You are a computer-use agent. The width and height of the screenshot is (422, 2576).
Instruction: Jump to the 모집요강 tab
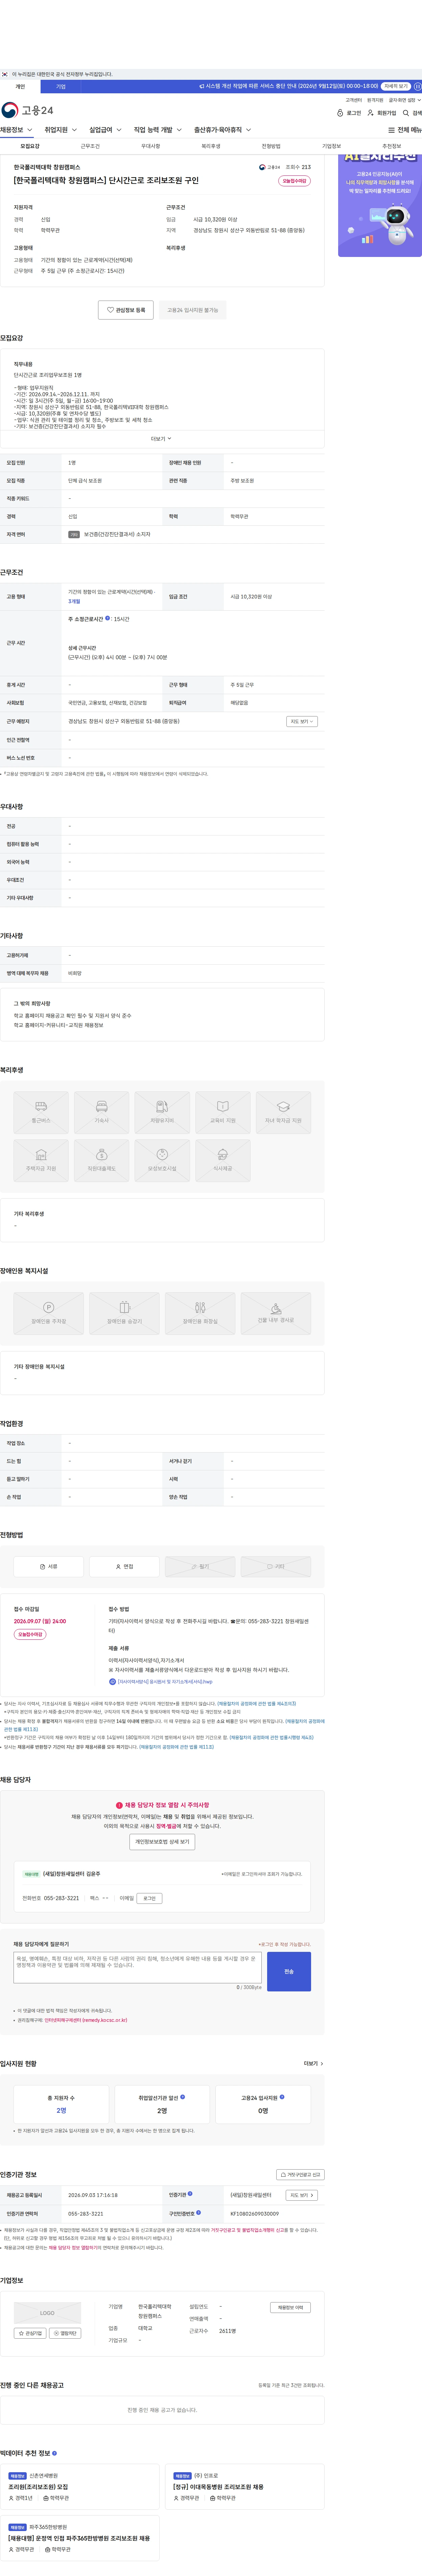(x=30, y=146)
